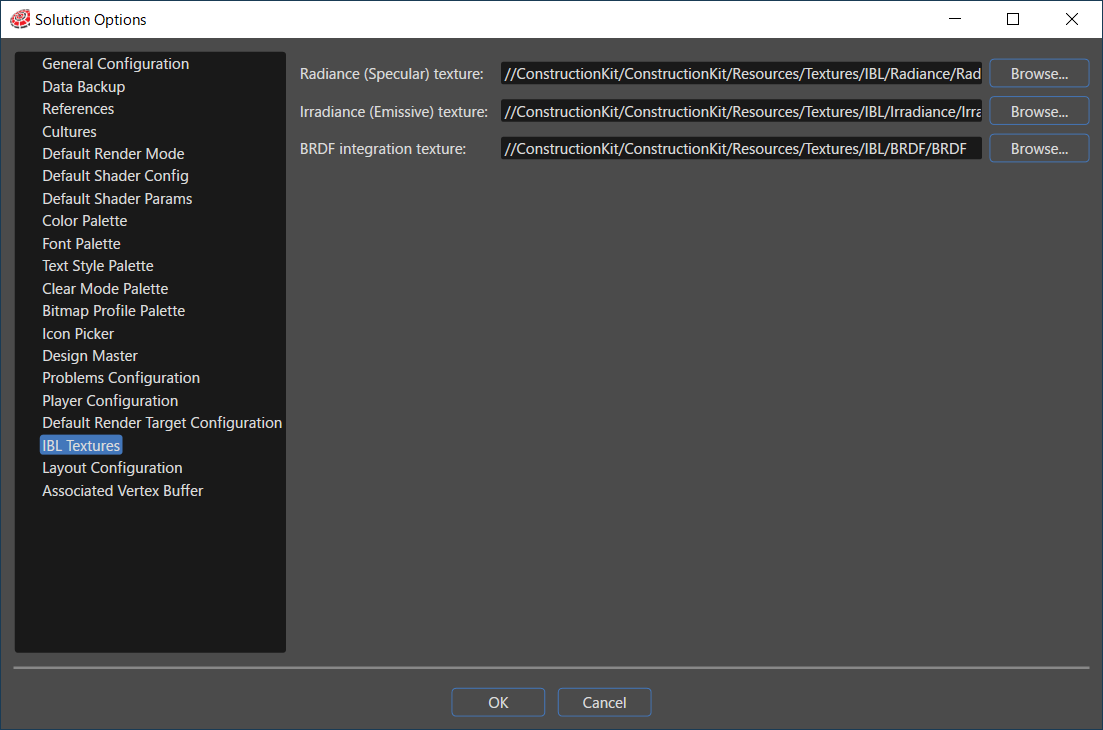Screen dimensions: 1103x730
Task: Go to Cultures options page
Action: point(69,132)
